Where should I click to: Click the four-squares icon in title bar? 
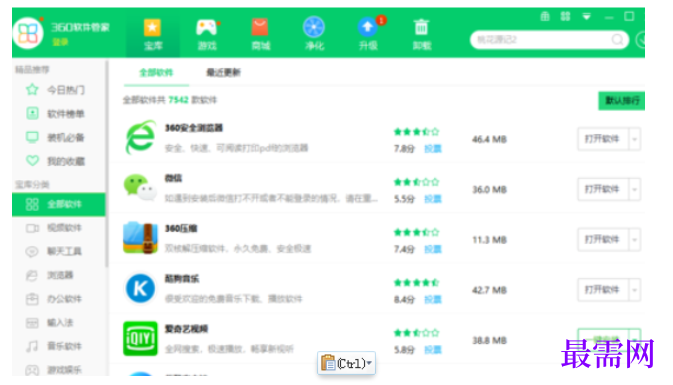[x=565, y=17]
